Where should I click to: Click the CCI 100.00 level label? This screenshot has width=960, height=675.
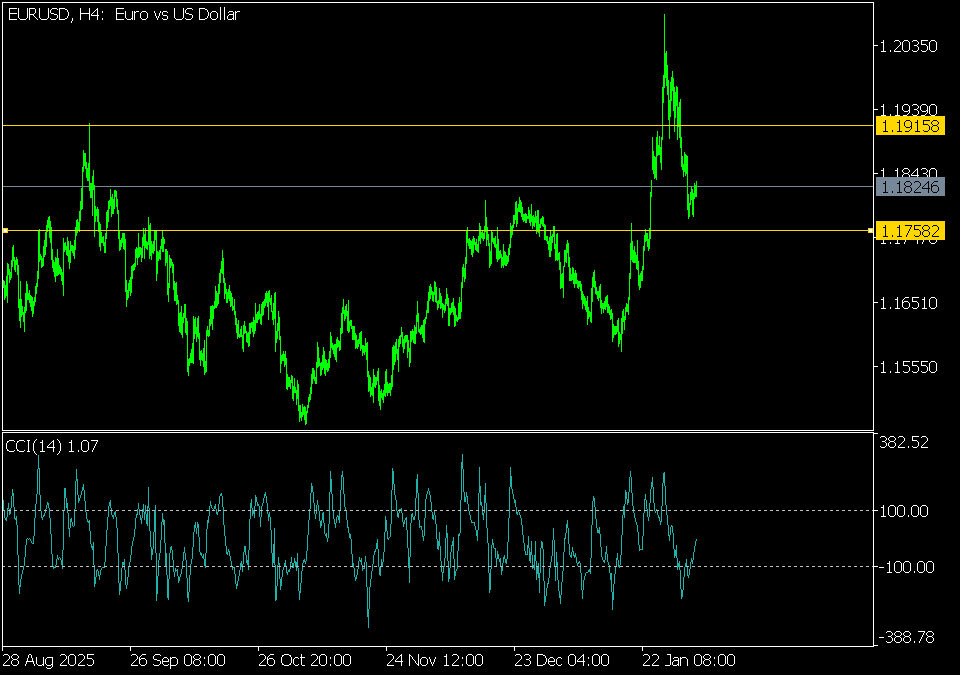(x=905, y=511)
